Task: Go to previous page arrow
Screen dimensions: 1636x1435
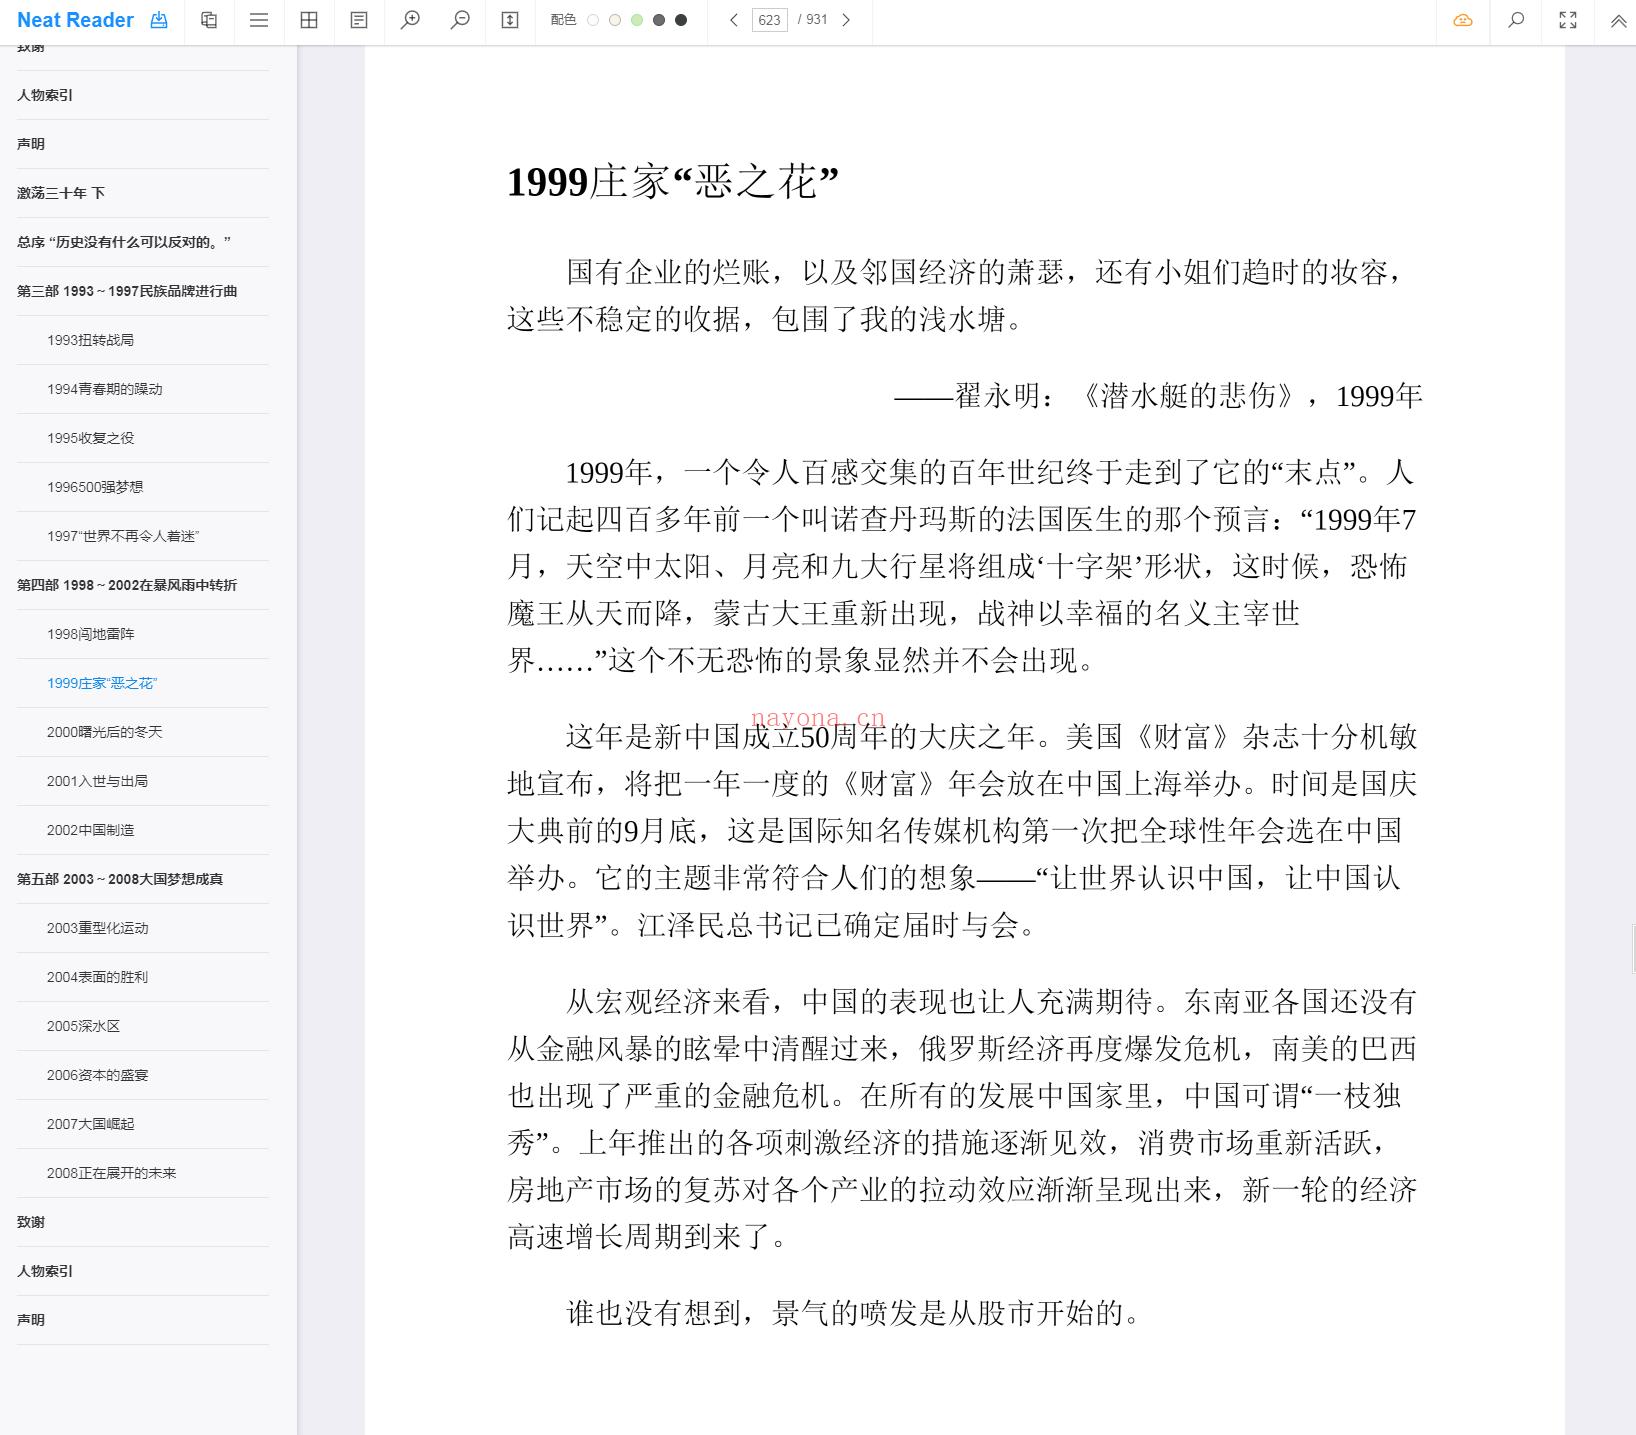Action: click(734, 20)
